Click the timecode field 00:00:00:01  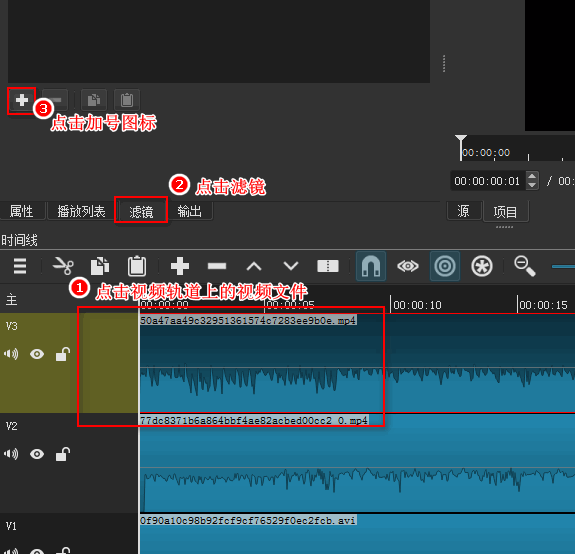(487, 181)
